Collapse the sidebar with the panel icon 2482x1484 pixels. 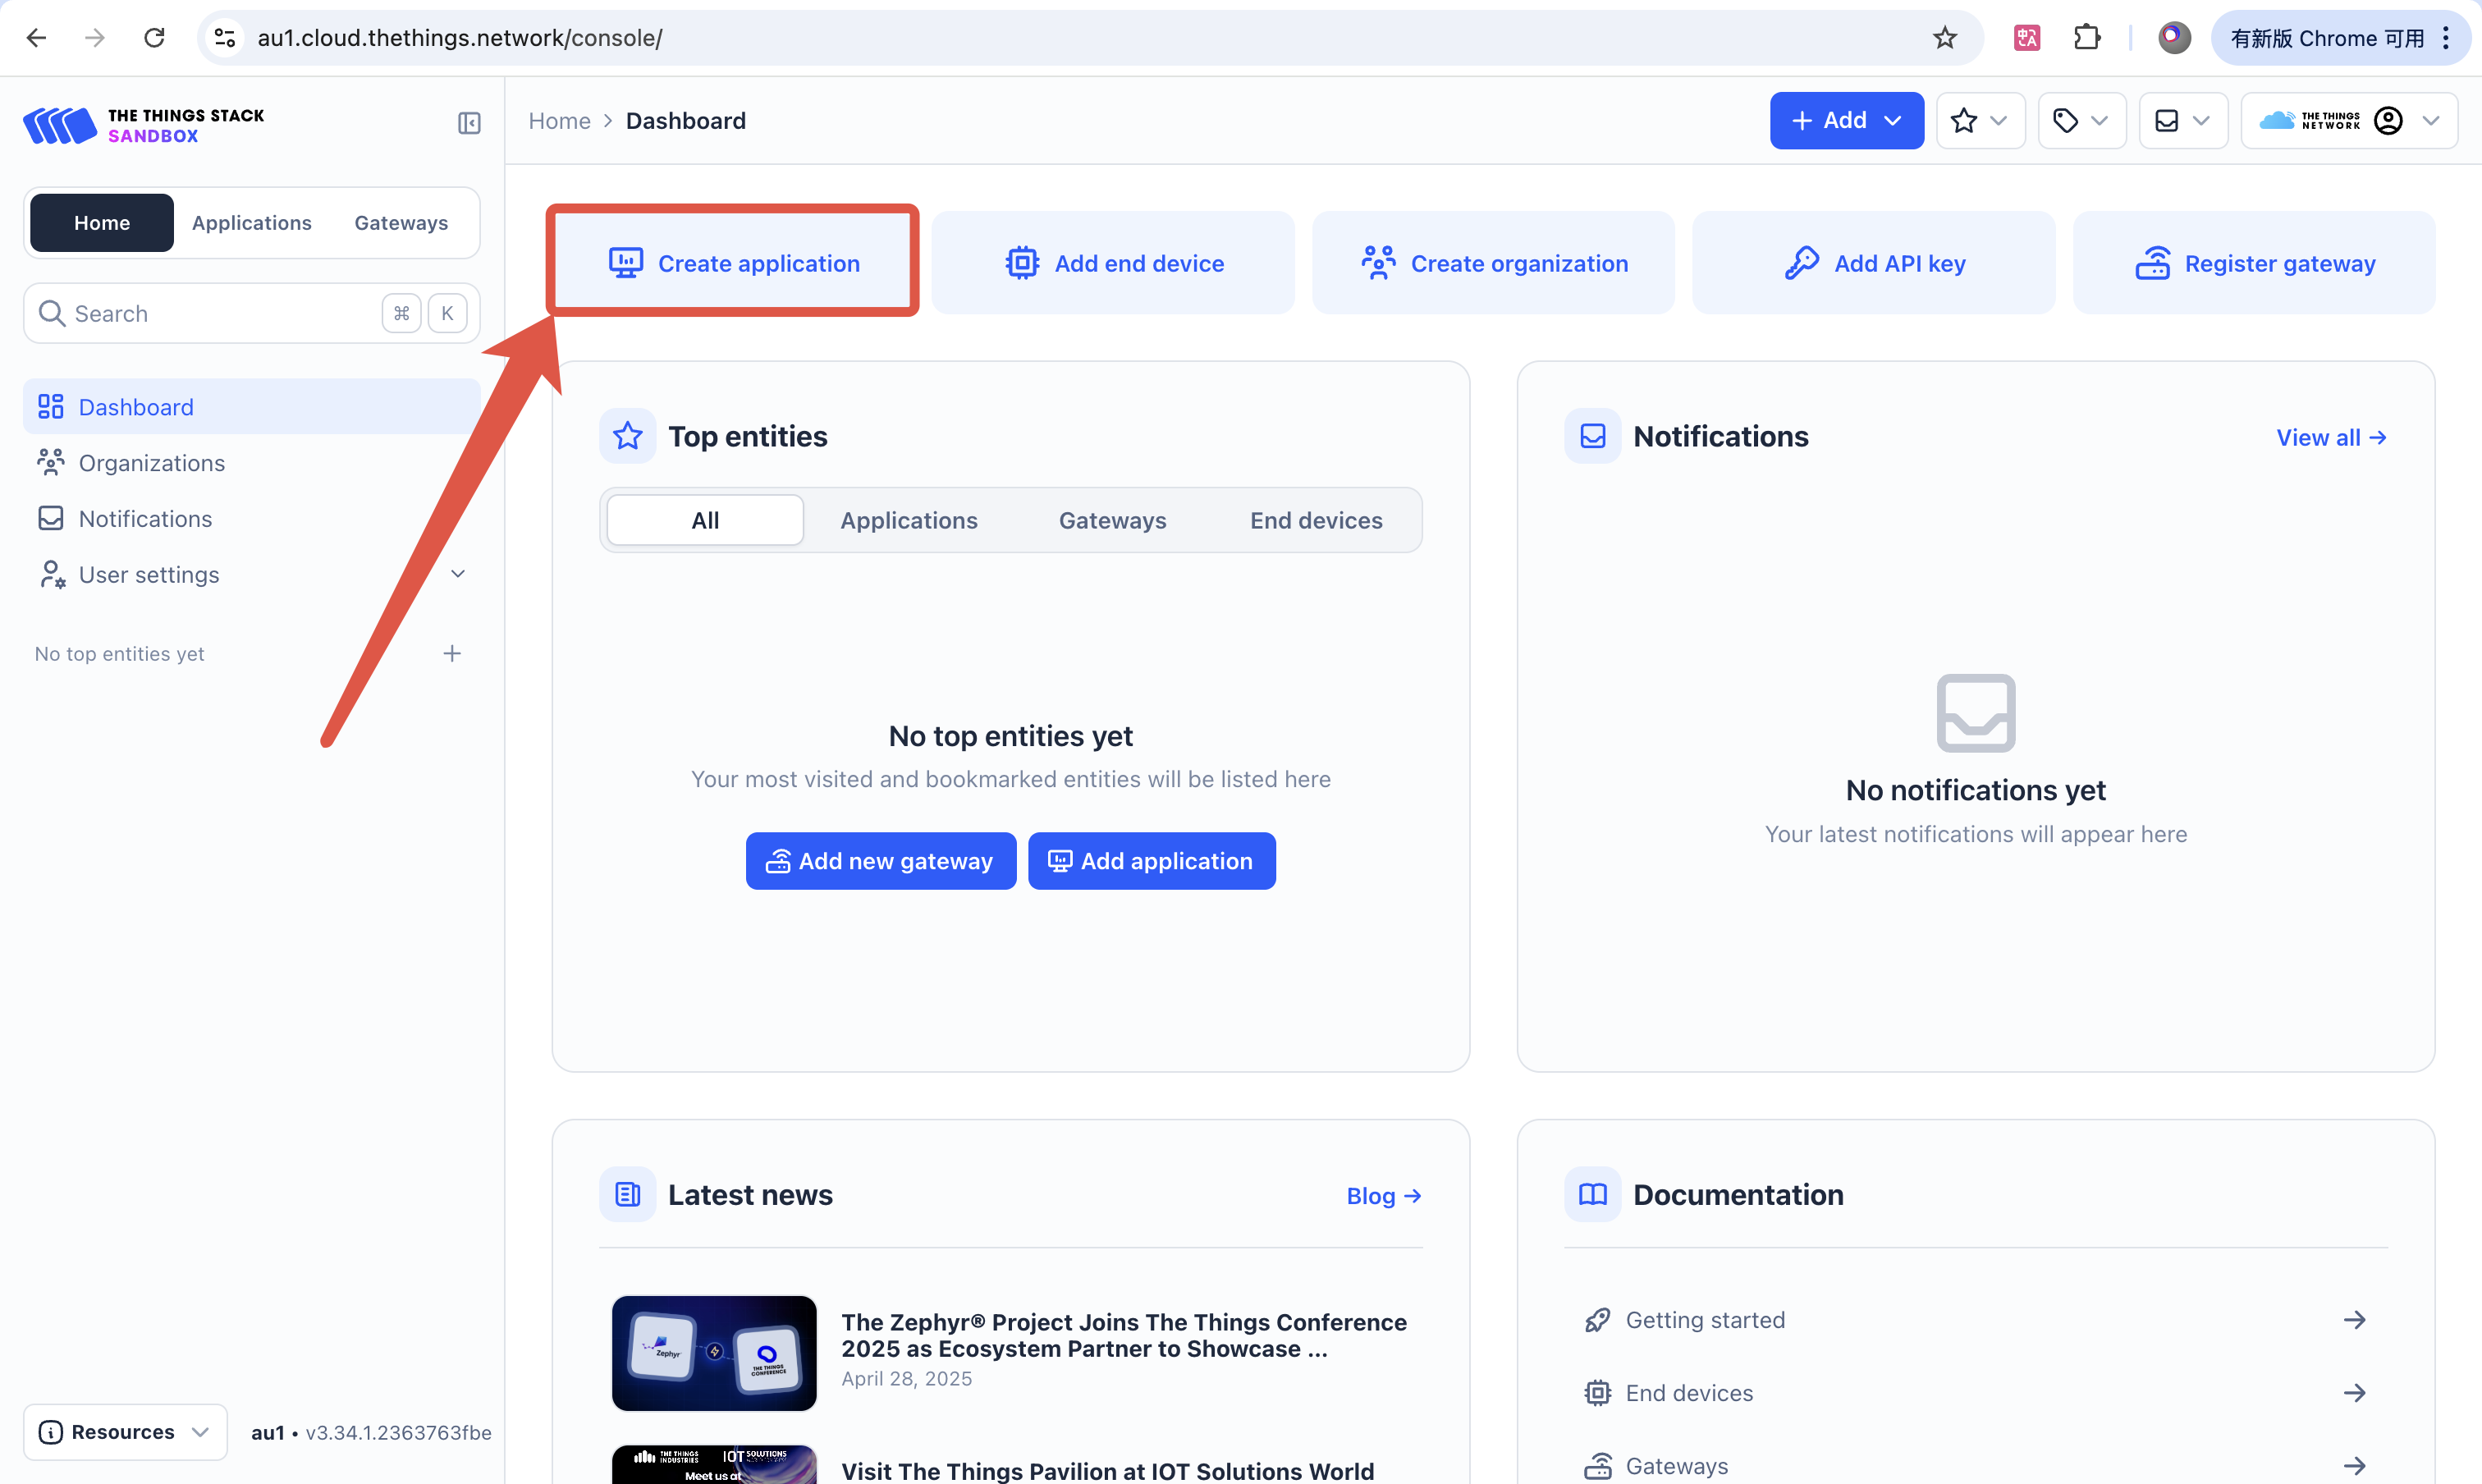pos(469,123)
